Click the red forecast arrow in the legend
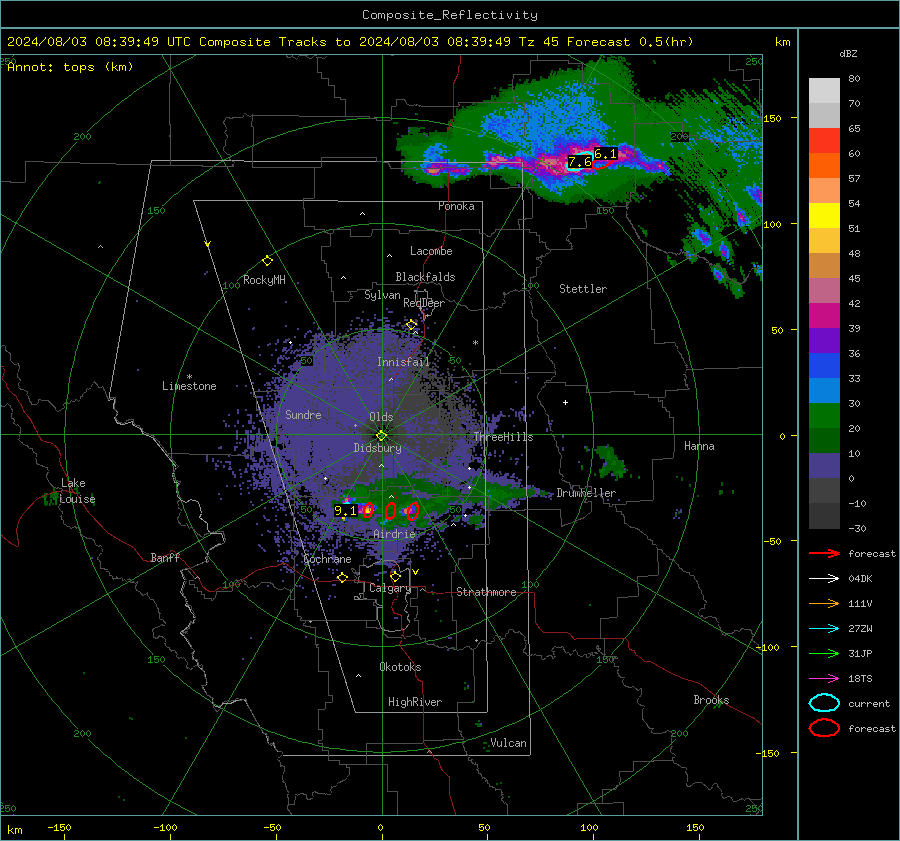Viewport: 900px width, 841px height. [824, 553]
